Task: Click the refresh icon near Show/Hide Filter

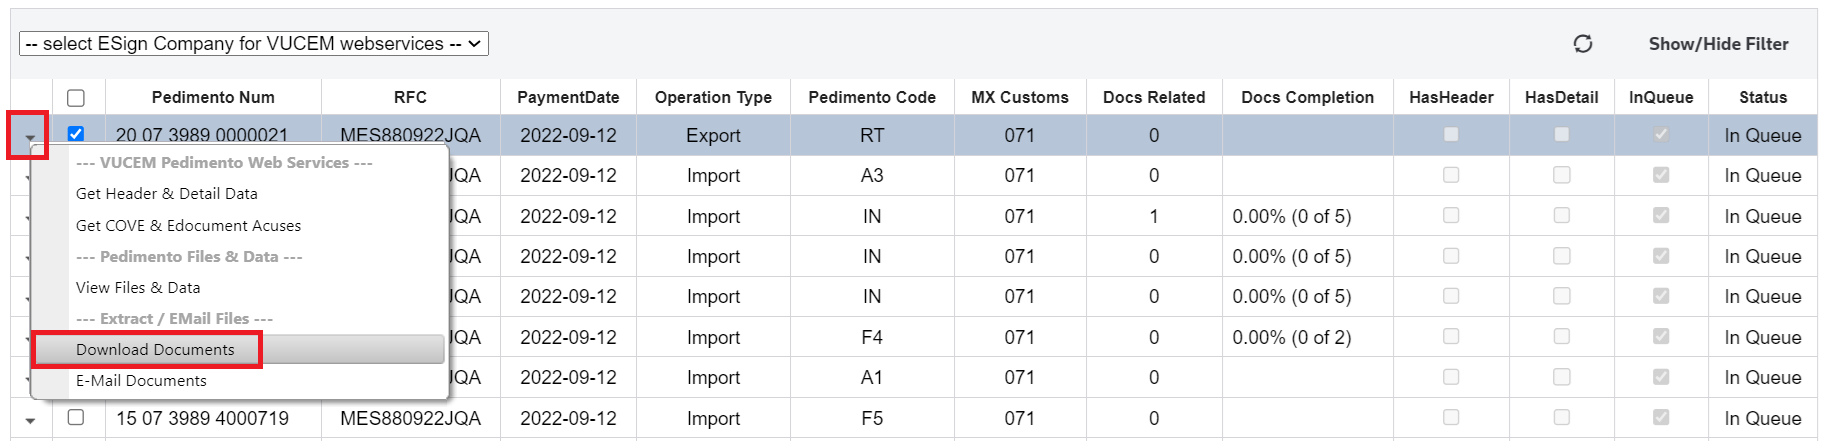Action: [x=1582, y=44]
